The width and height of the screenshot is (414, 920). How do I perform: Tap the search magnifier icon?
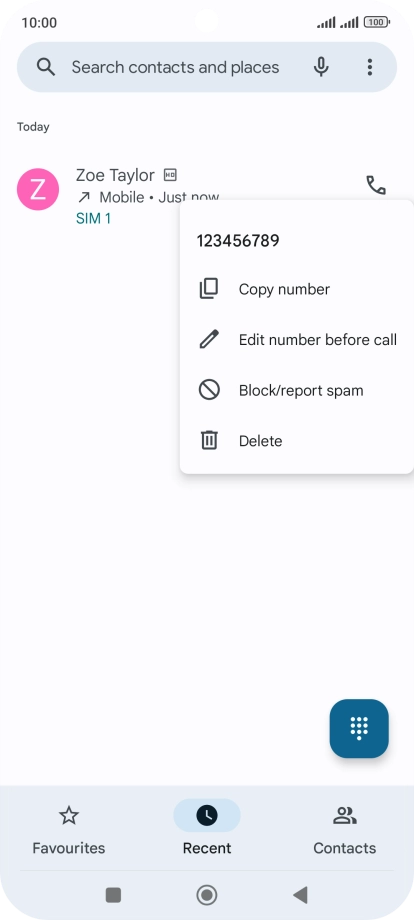46,67
